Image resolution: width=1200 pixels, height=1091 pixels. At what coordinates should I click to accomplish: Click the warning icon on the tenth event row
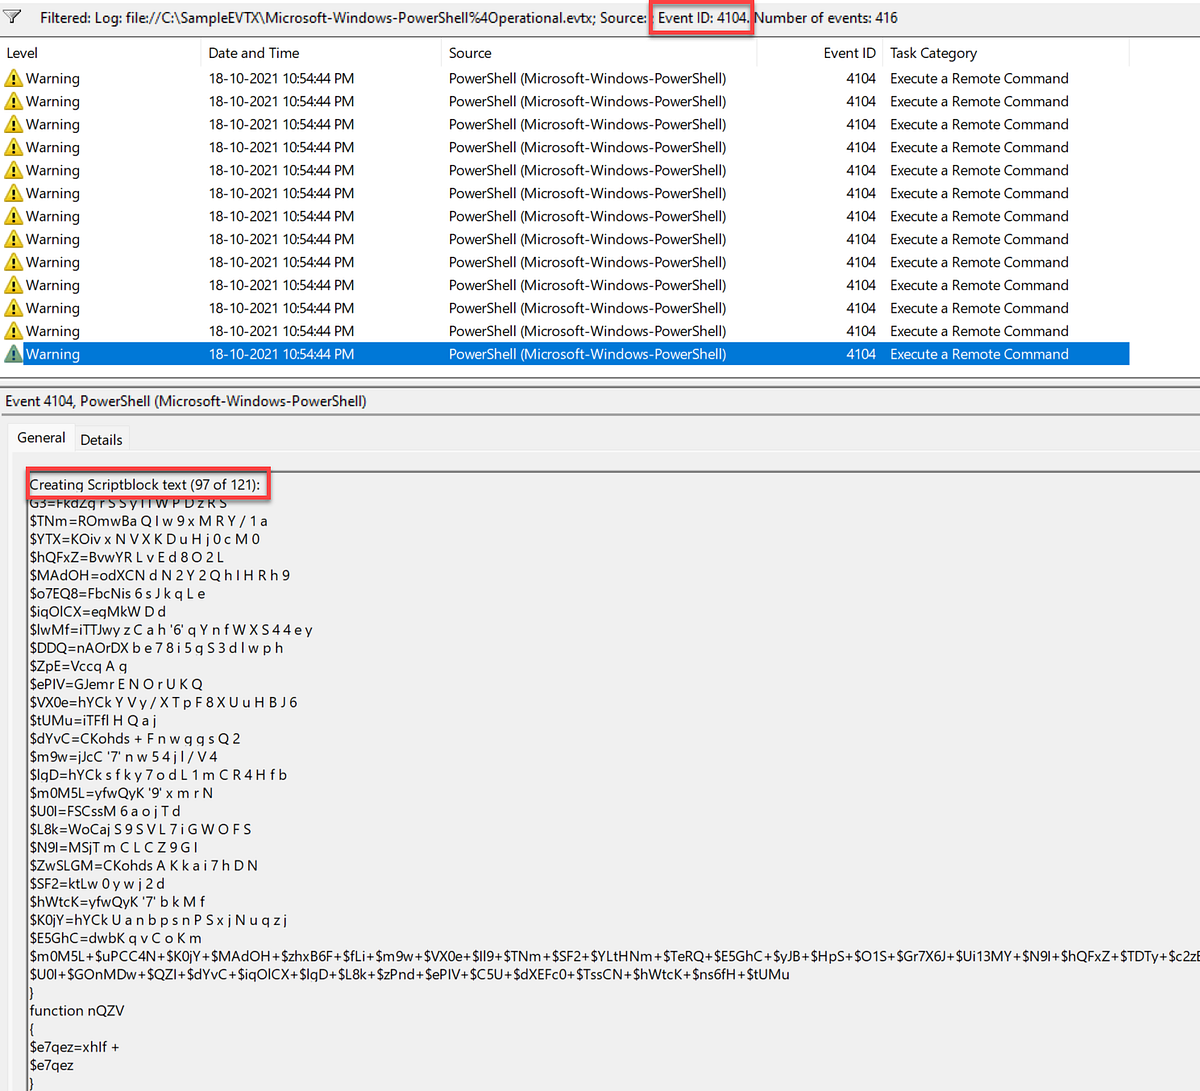[x=14, y=285]
